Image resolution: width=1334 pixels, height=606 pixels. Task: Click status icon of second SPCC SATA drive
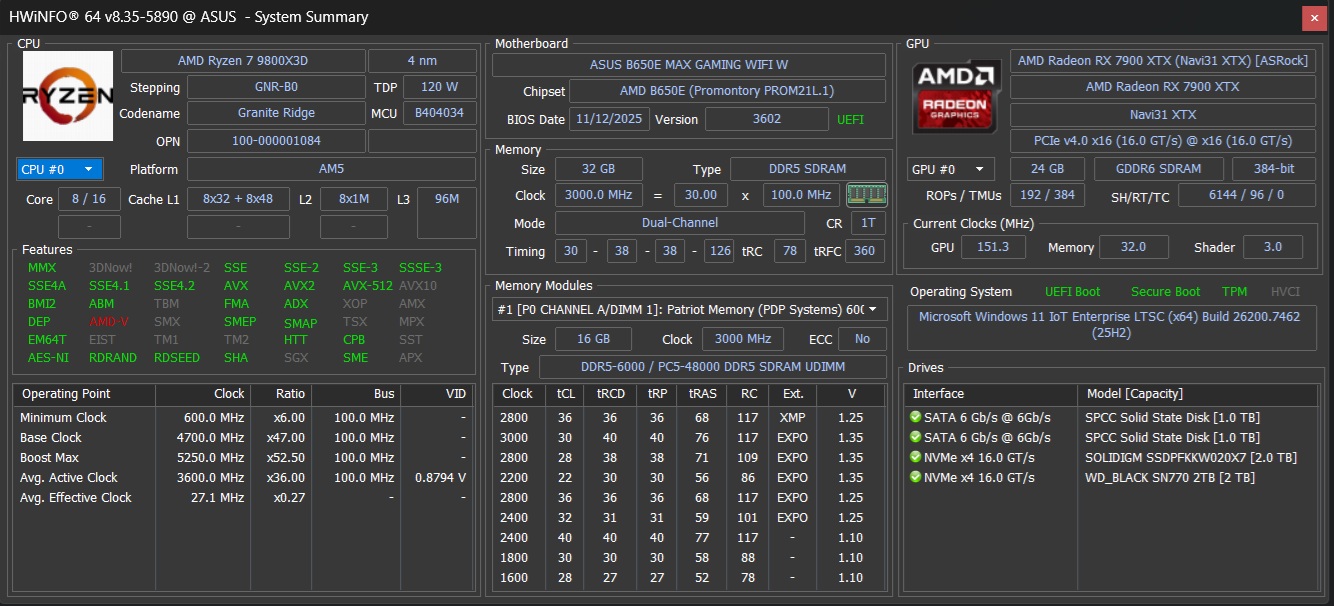coord(915,437)
